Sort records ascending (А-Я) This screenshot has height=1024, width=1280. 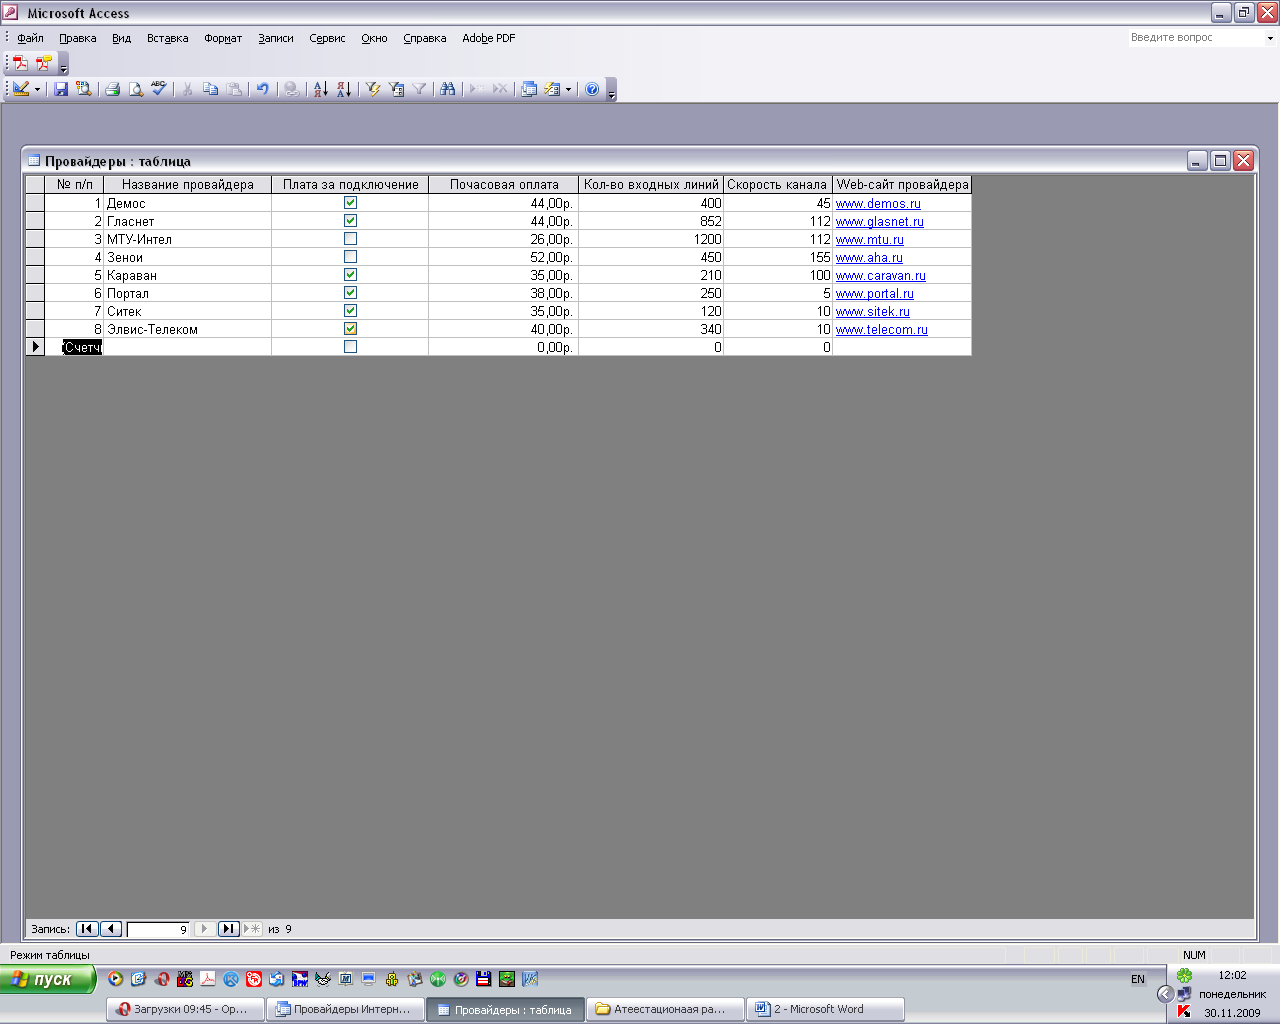(x=320, y=89)
